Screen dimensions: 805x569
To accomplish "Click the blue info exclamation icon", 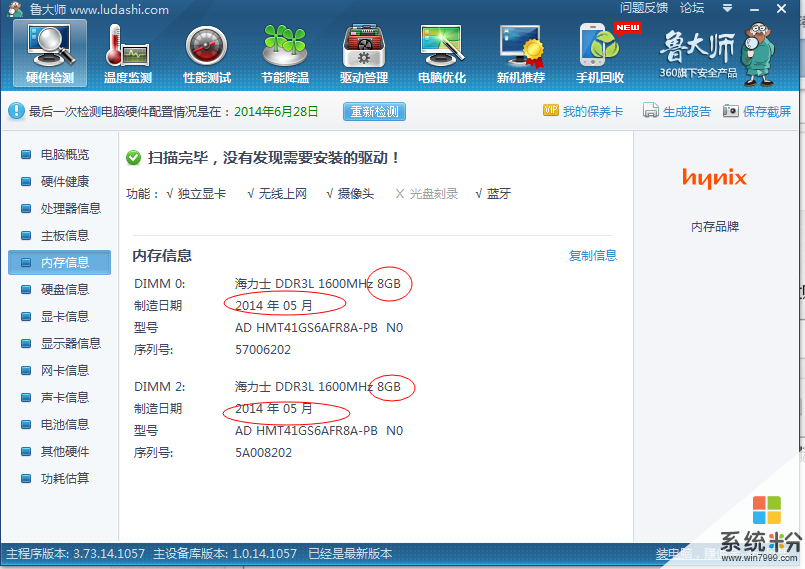I will (16, 111).
